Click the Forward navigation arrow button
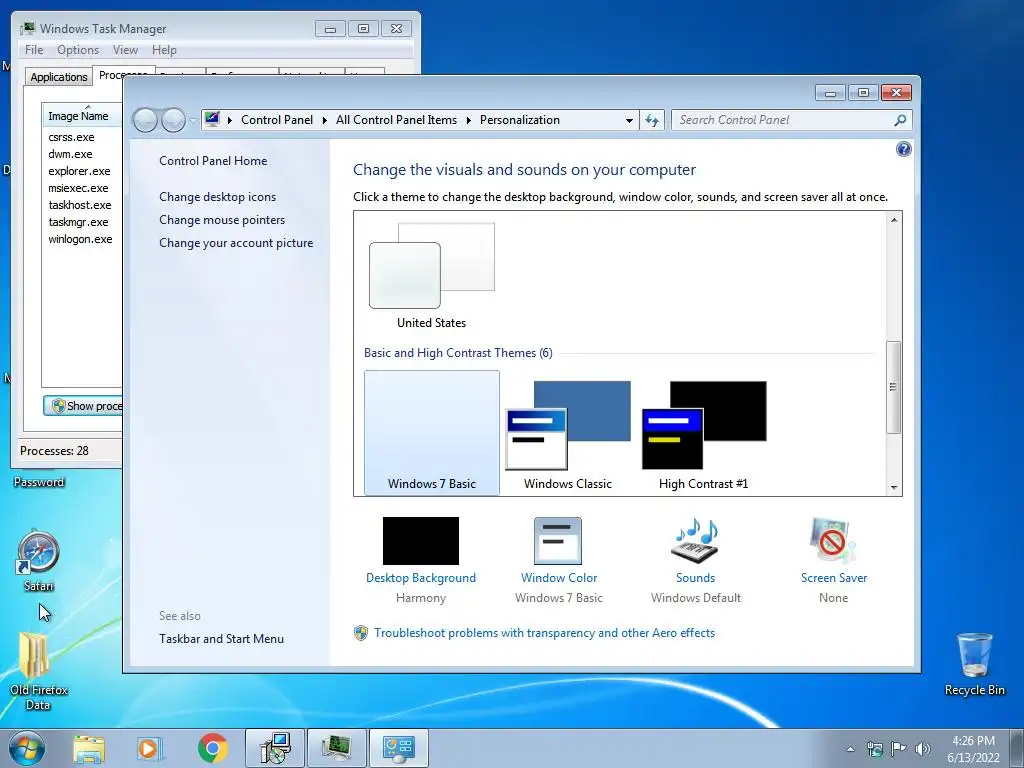 tap(173, 120)
